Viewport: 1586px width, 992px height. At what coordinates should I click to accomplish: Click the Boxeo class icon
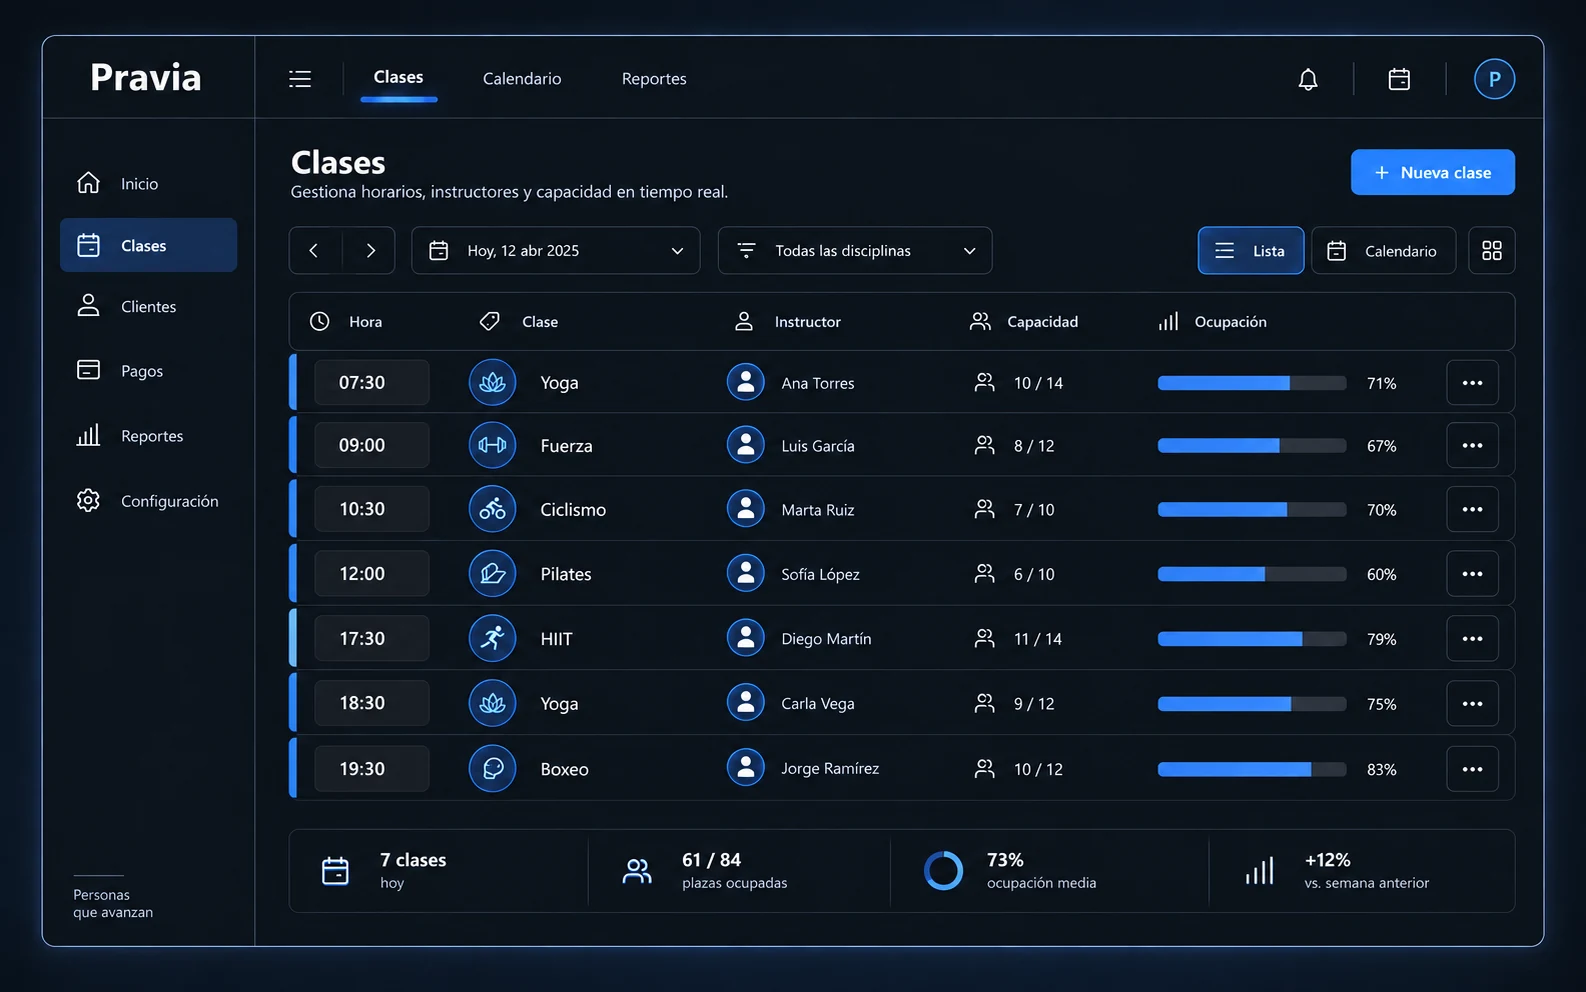492,769
